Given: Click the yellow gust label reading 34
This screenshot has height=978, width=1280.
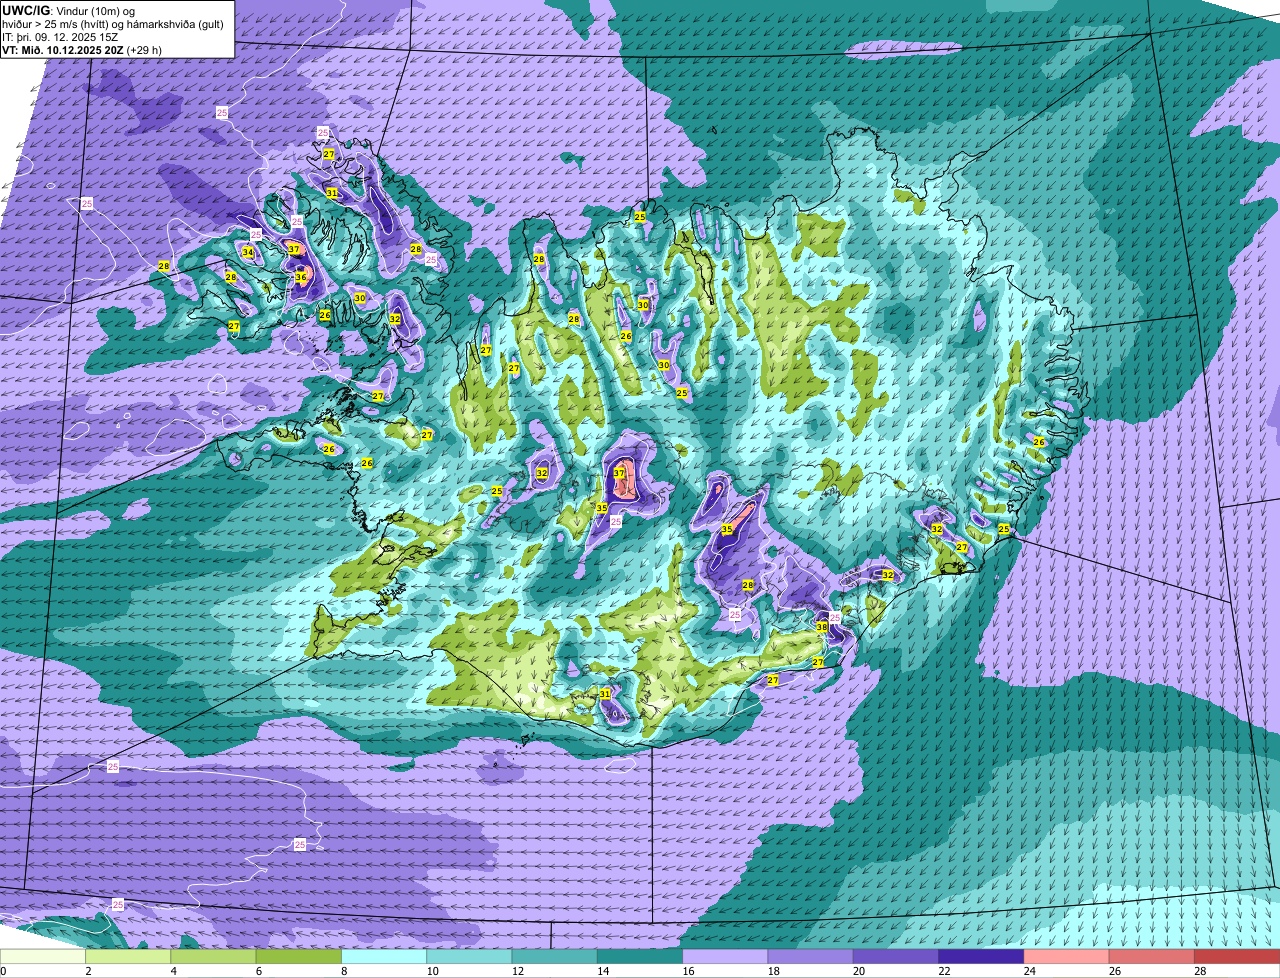Looking at the screenshot, I should tap(247, 252).
